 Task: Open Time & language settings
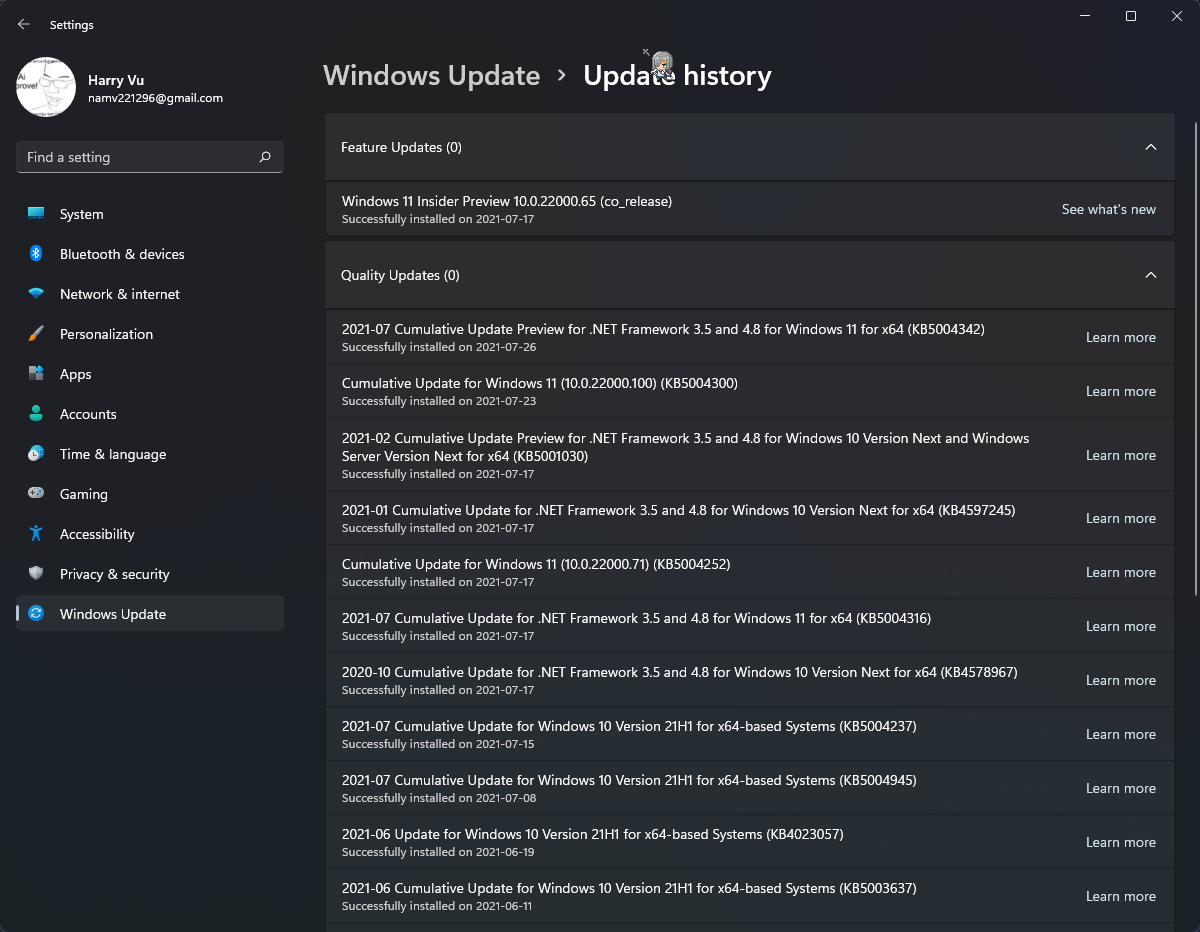pyautogui.click(x=150, y=454)
